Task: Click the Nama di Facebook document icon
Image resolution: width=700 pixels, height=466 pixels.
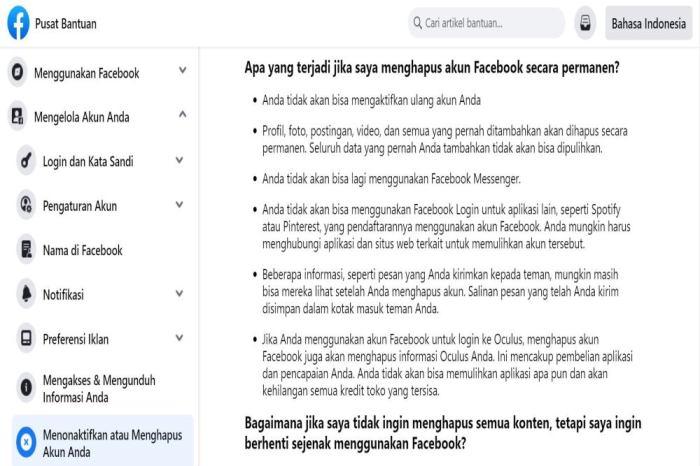Action: [x=26, y=250]
